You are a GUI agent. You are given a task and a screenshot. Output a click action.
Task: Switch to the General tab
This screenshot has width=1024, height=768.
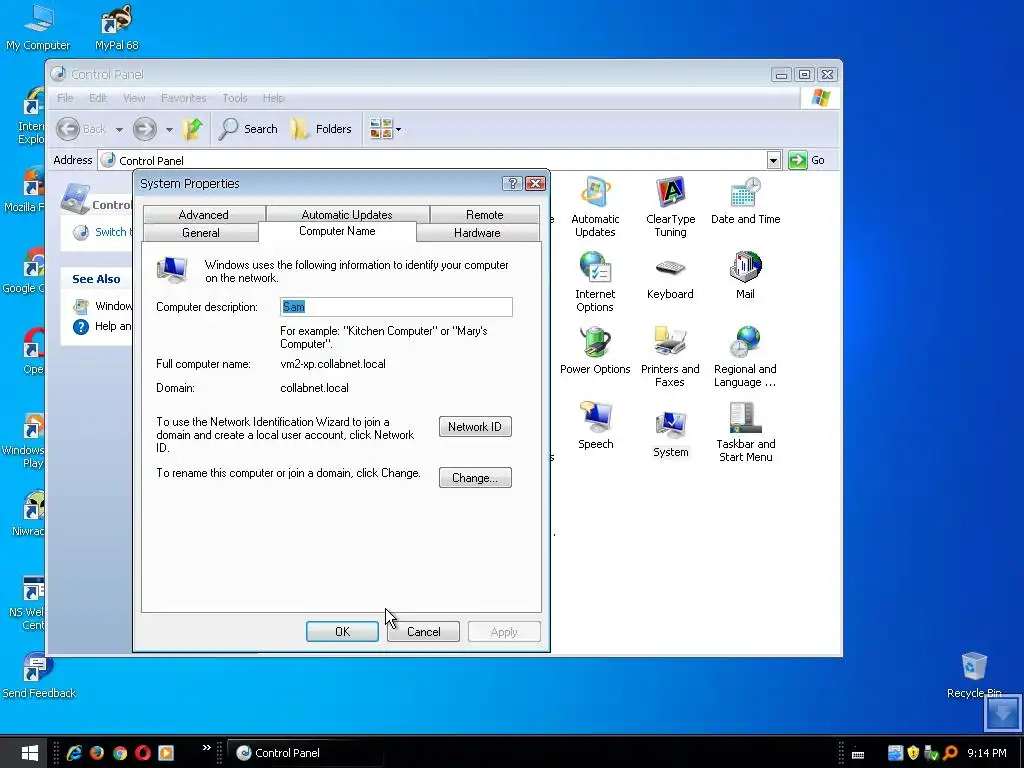tap(200, 232)
